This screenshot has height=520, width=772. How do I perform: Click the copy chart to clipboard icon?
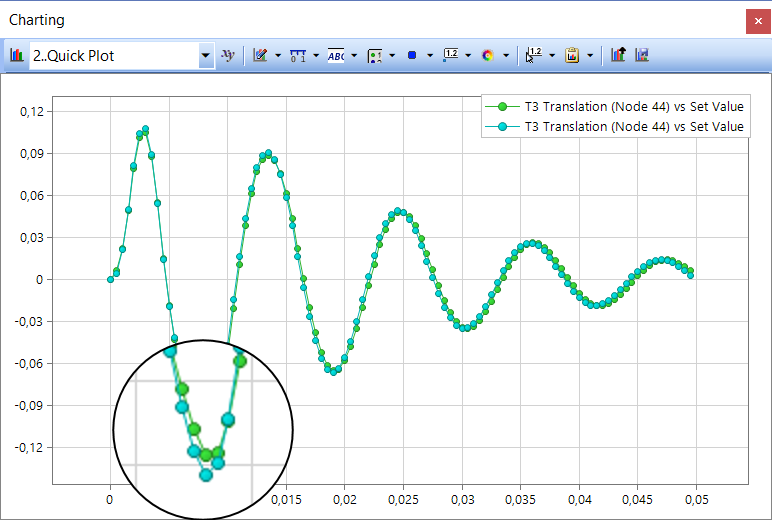(x=572, y=55)
